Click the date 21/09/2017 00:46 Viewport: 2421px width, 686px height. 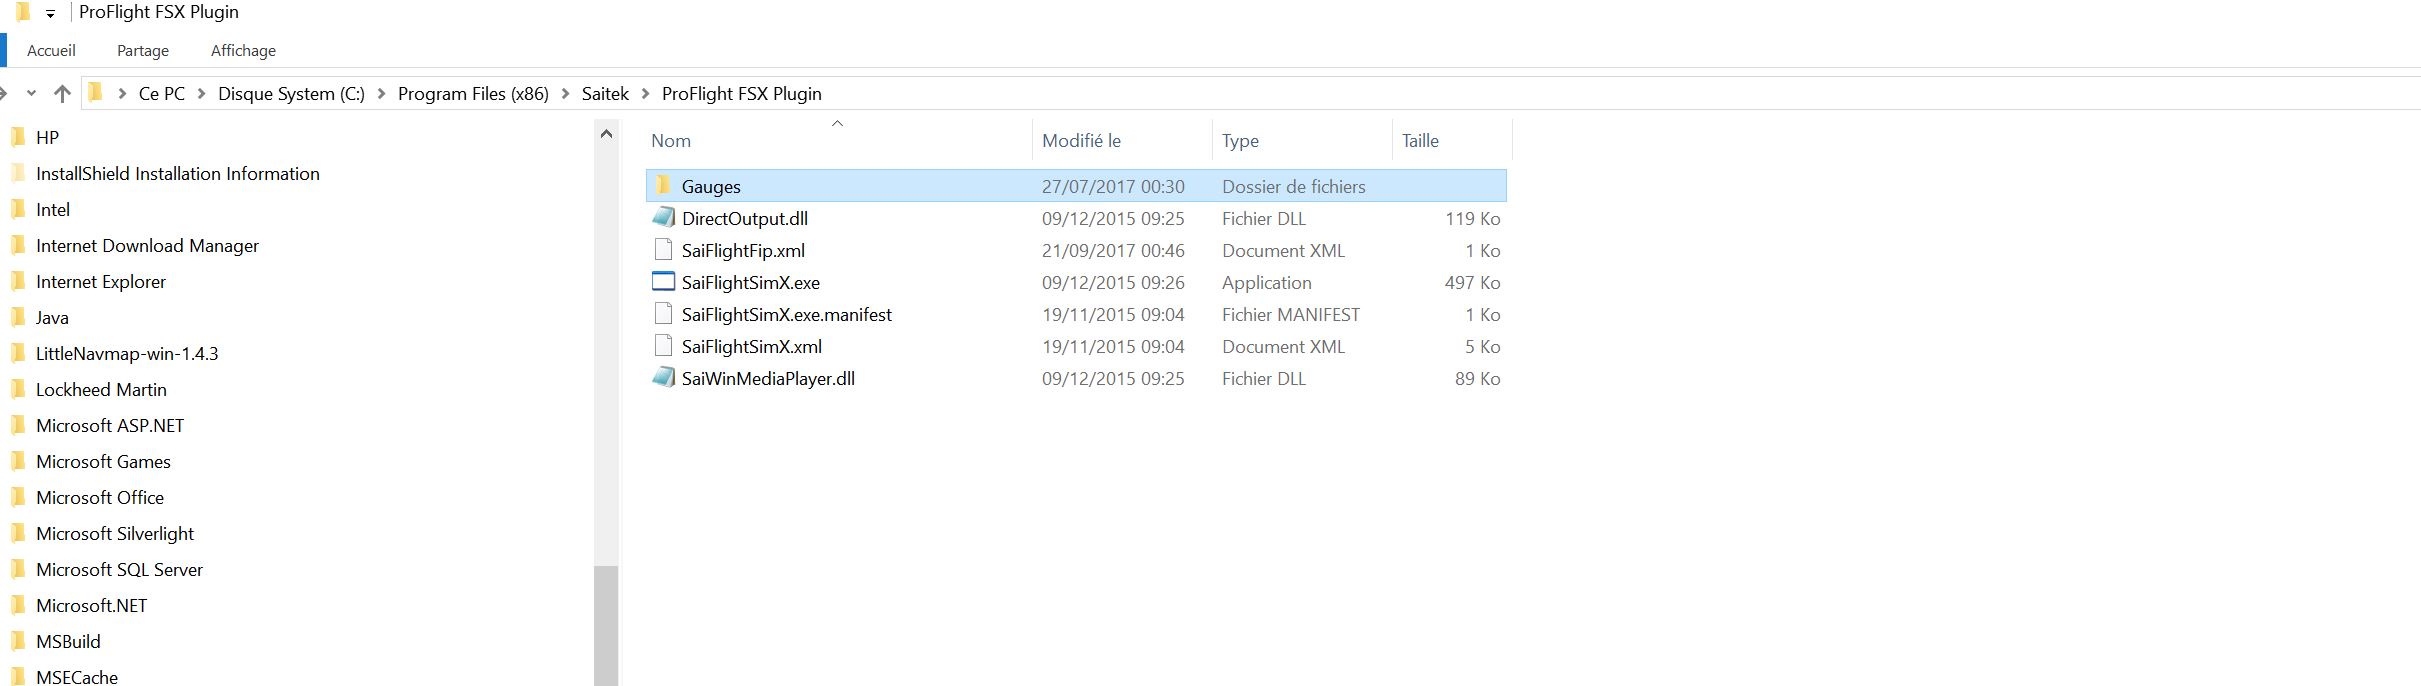click(x=1113, y=250)
